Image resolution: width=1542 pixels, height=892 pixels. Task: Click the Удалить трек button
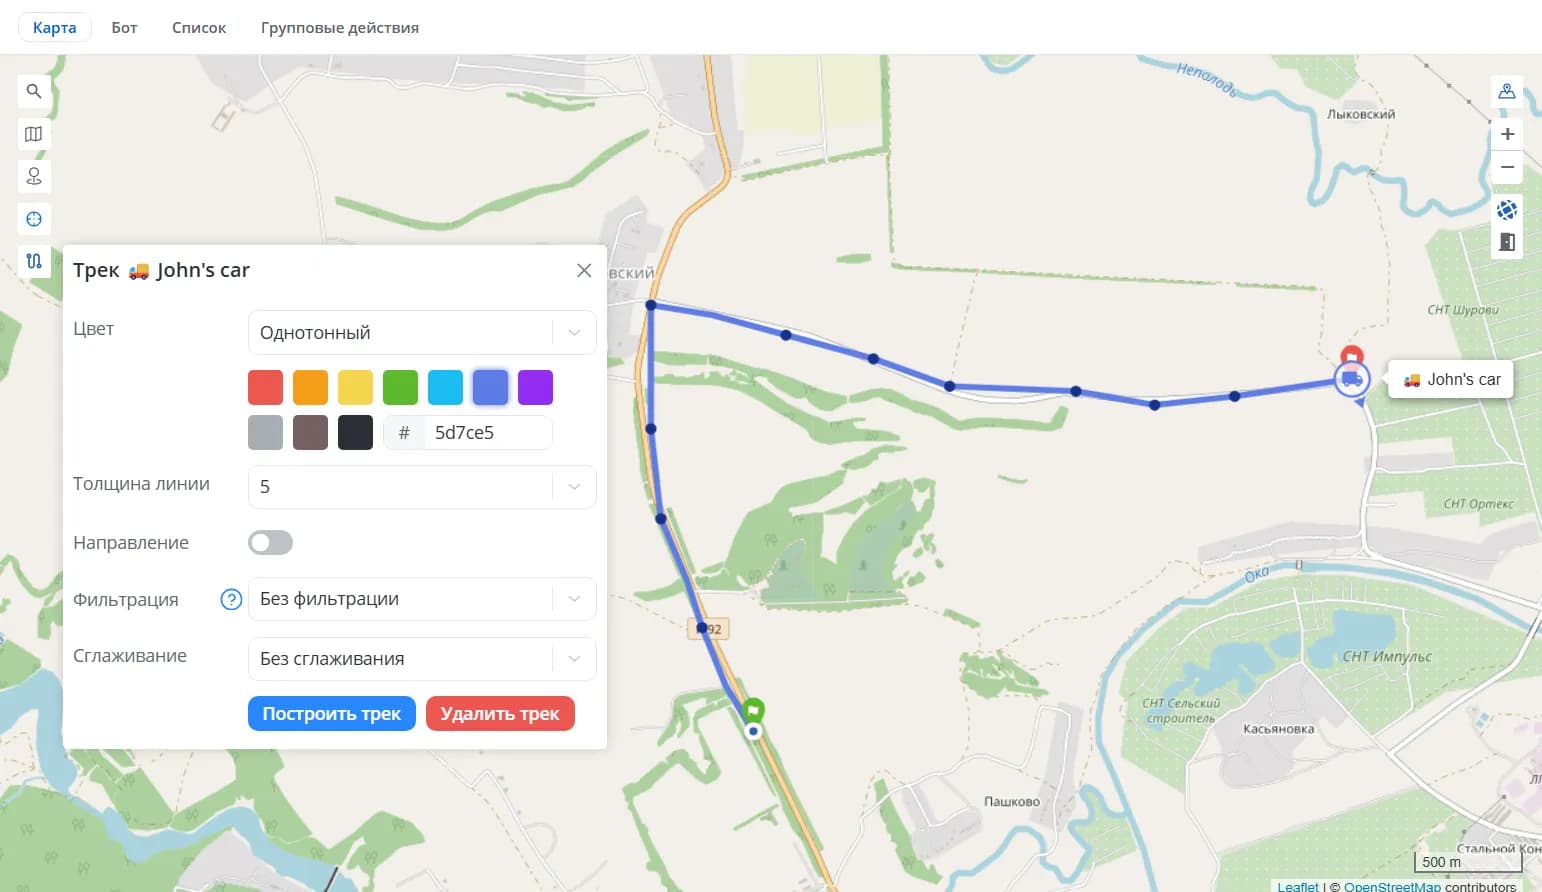click(x=500, y=713)
